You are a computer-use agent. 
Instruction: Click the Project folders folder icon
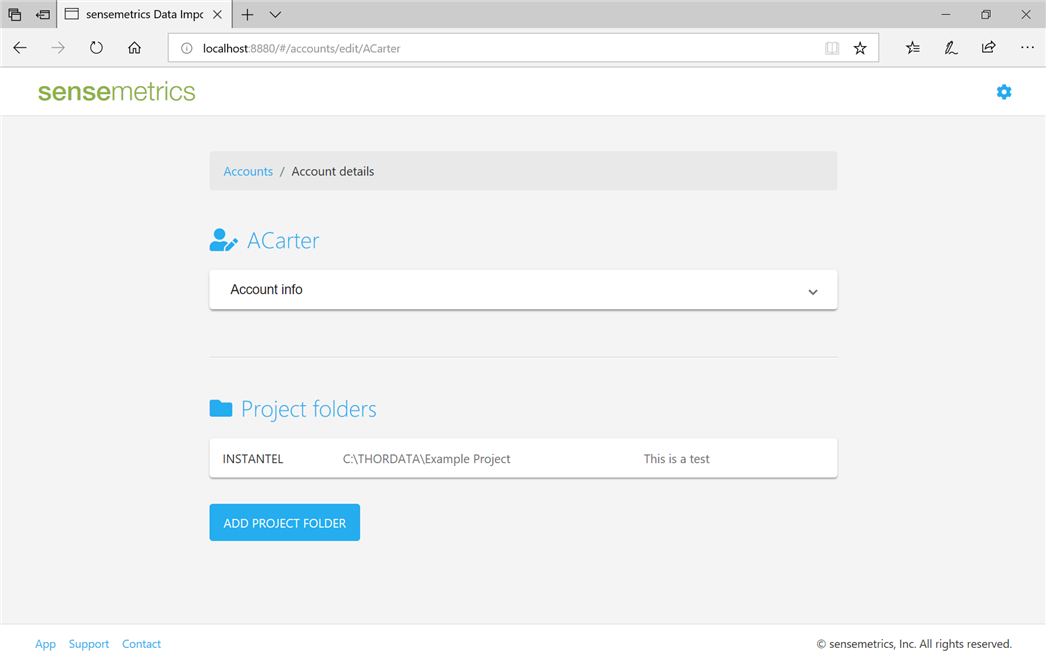click(221, 408)
